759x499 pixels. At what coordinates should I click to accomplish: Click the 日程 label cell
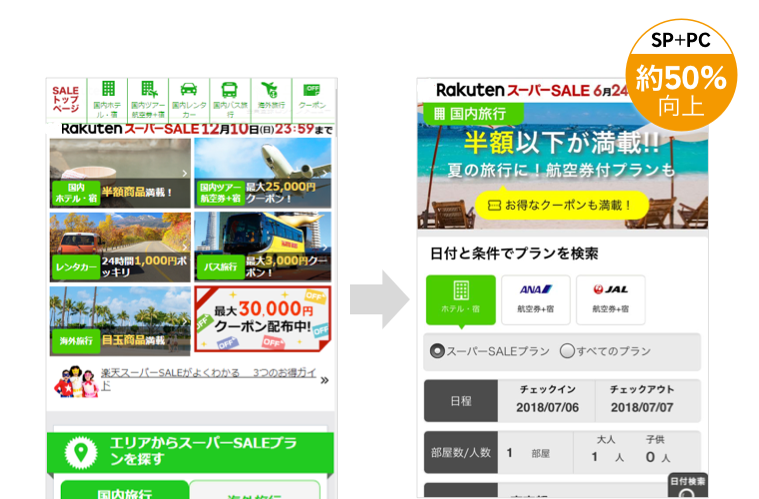(x=461, y=401)
